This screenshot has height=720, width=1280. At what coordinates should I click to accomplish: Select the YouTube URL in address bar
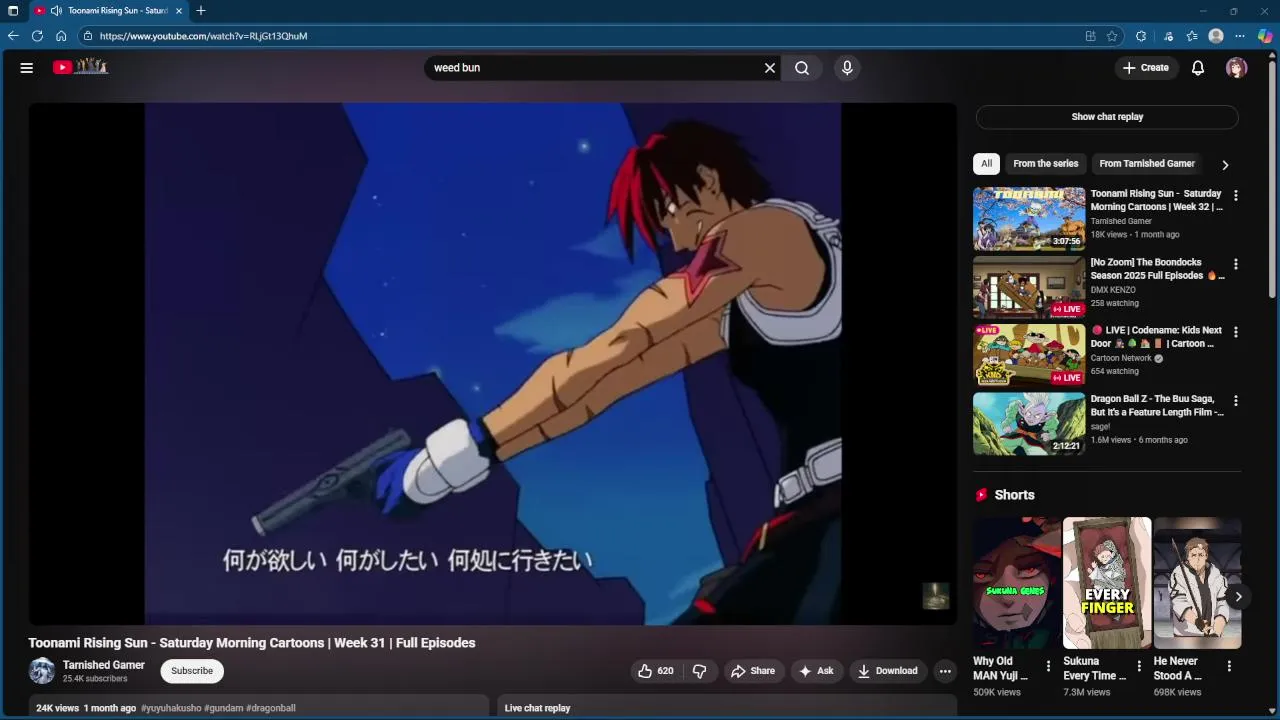203,36
